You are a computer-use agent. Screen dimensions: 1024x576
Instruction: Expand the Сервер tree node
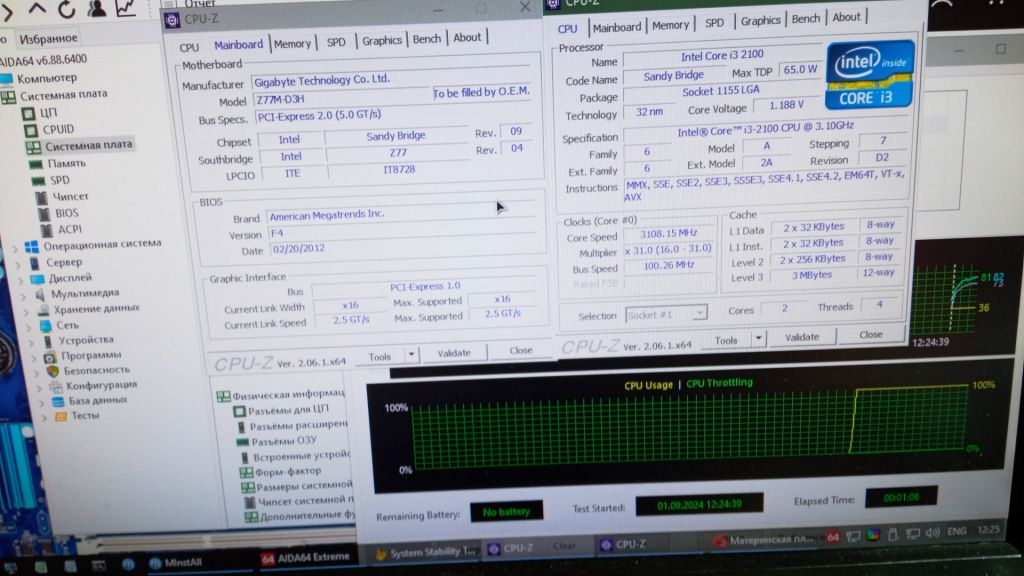[18, 264]
